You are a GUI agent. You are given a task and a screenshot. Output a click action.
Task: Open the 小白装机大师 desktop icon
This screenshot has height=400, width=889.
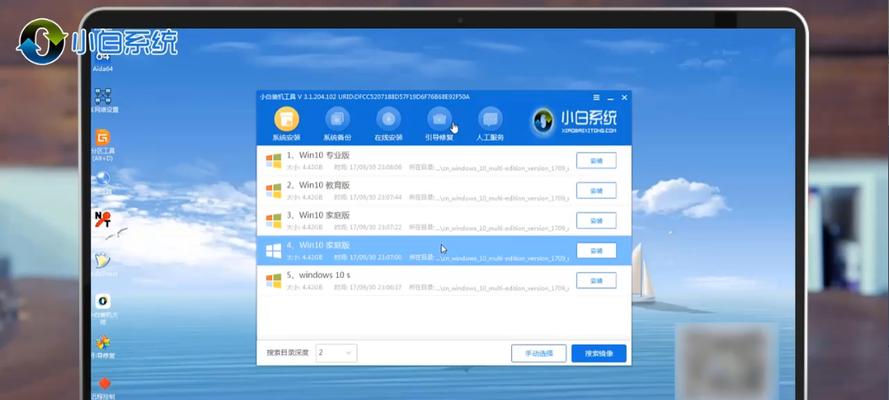click(x=102, y=309)
